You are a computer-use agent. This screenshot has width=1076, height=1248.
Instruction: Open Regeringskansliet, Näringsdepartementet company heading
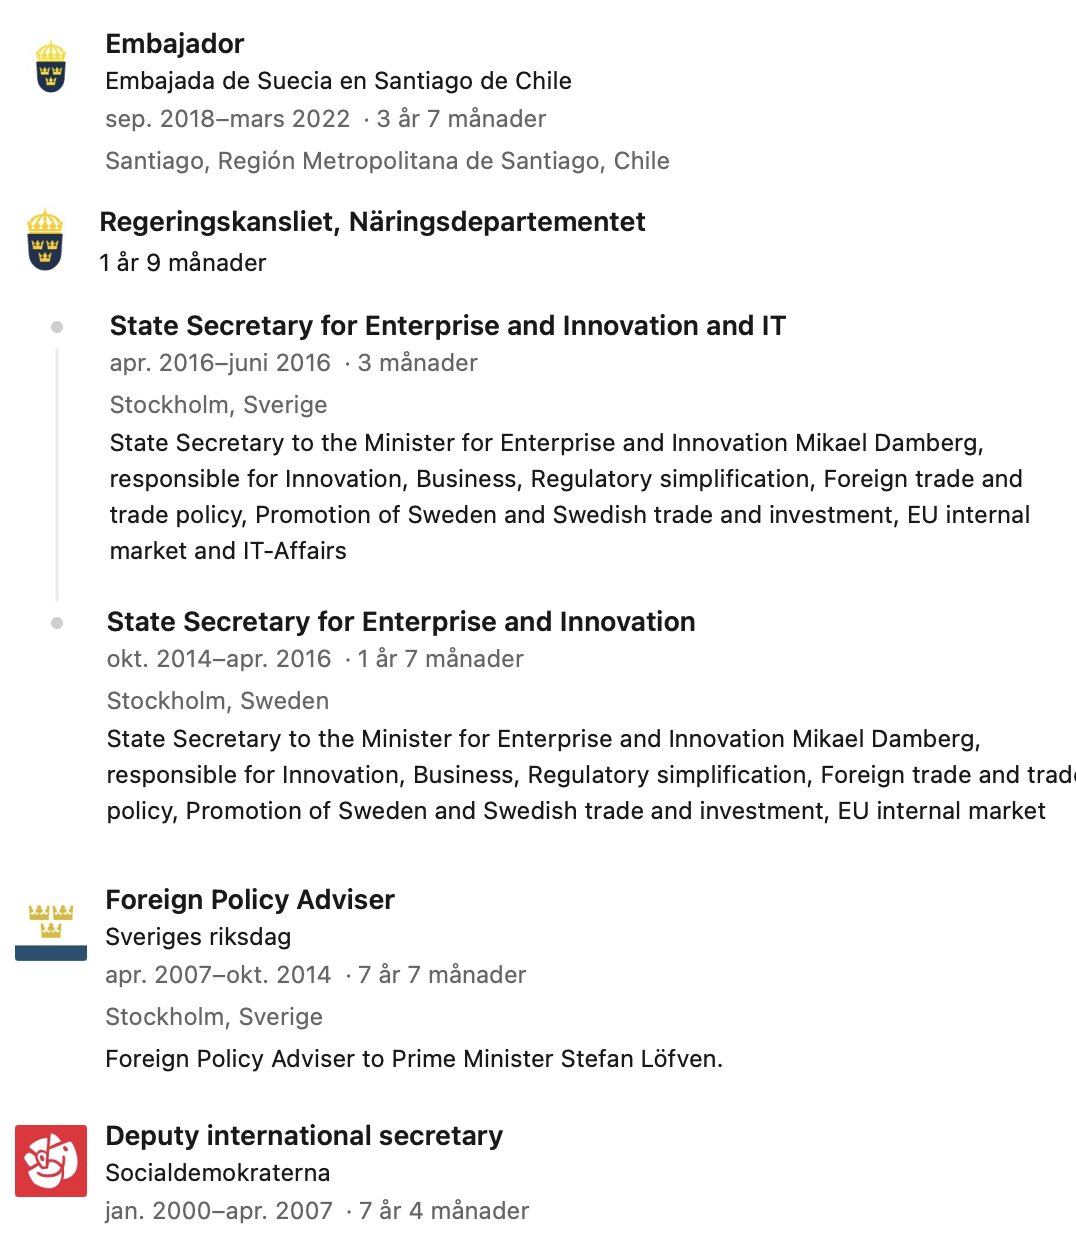[372, 222]
